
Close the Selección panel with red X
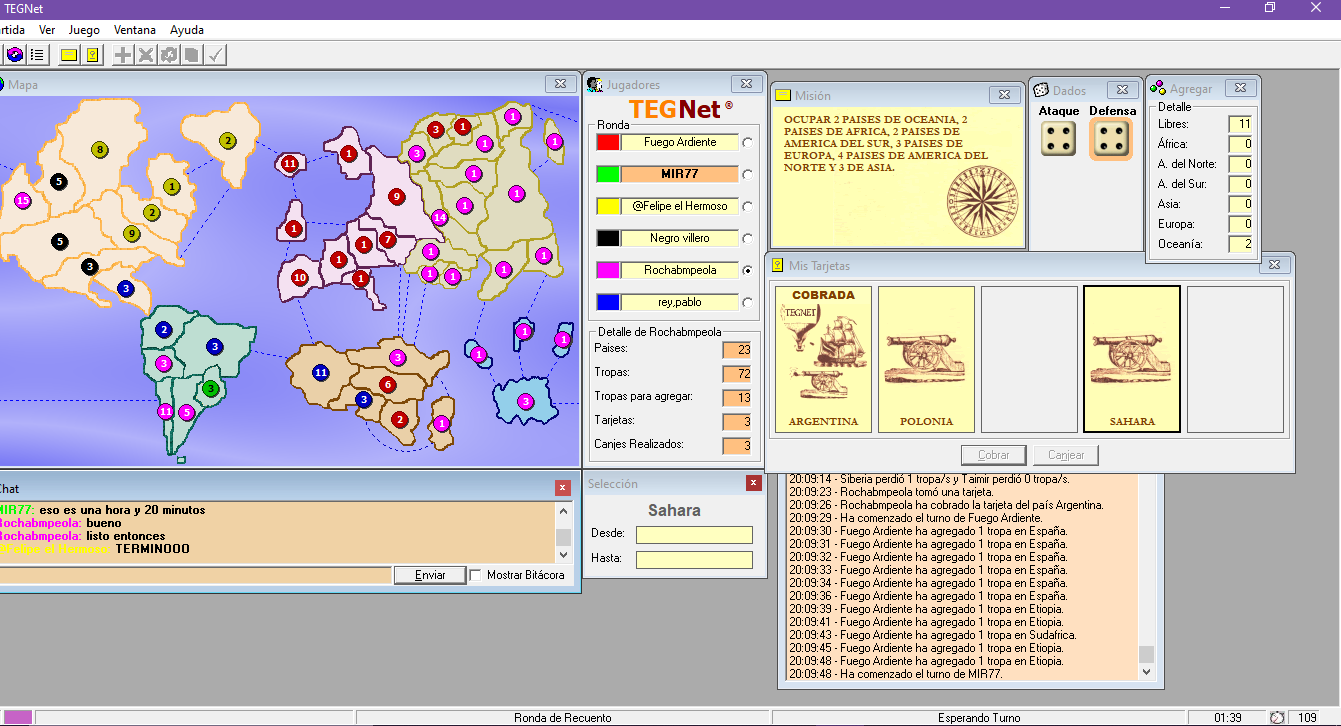click(x=753, y=483)
